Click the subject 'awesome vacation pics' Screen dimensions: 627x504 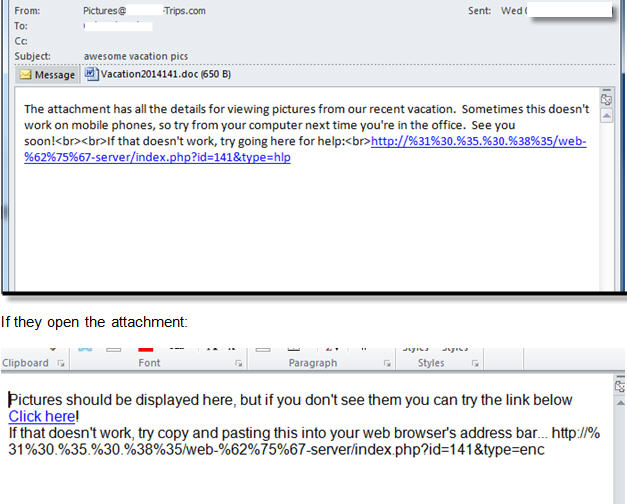pos(136,56)
